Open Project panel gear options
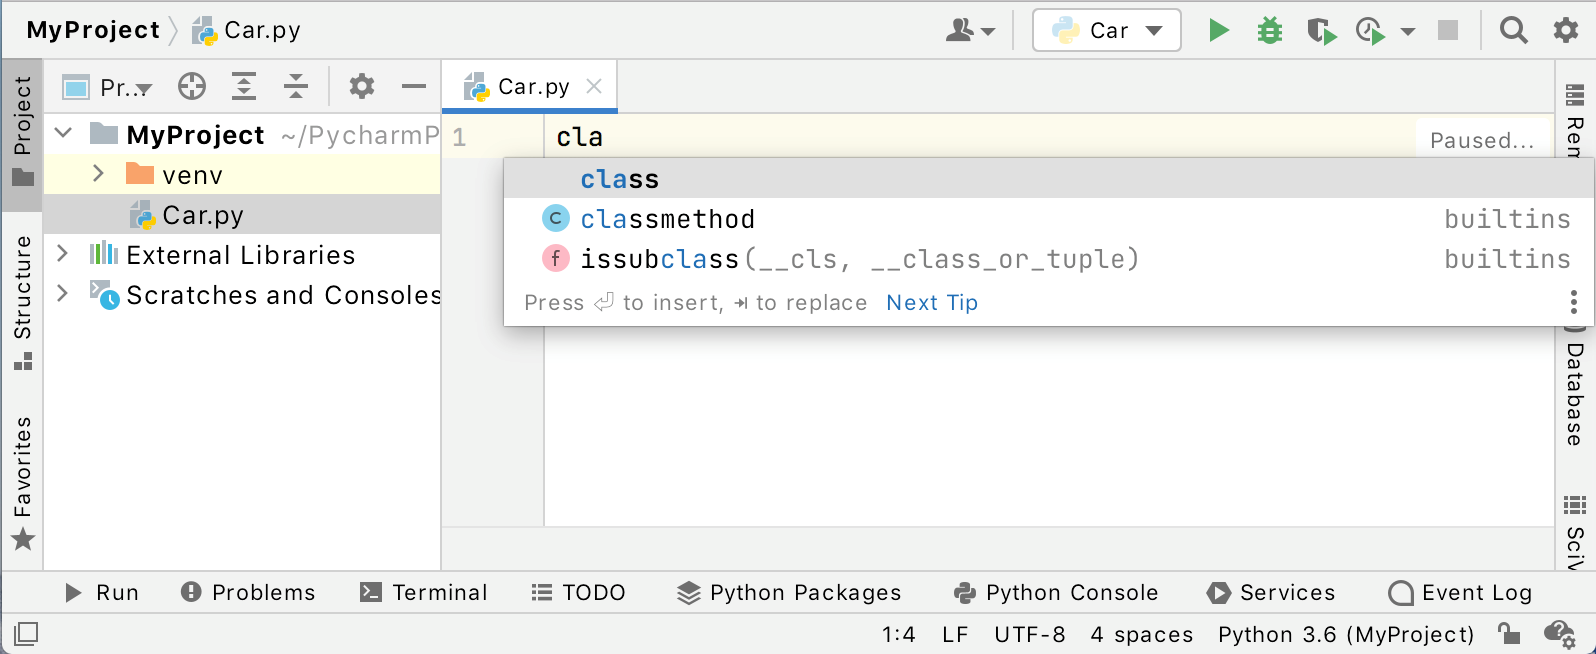The image size is (1596, 654). [x=361, y=87]
